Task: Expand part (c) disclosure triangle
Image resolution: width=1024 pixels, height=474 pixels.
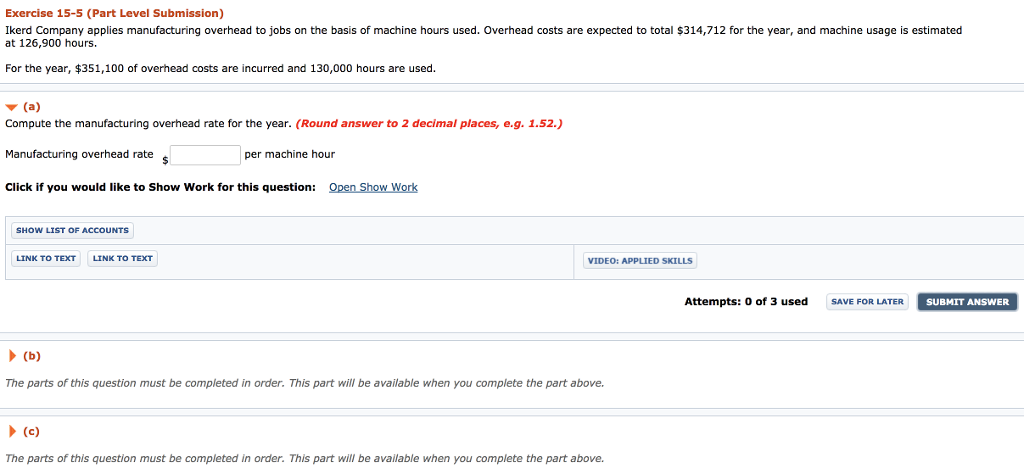Action: tap(12, 432)
